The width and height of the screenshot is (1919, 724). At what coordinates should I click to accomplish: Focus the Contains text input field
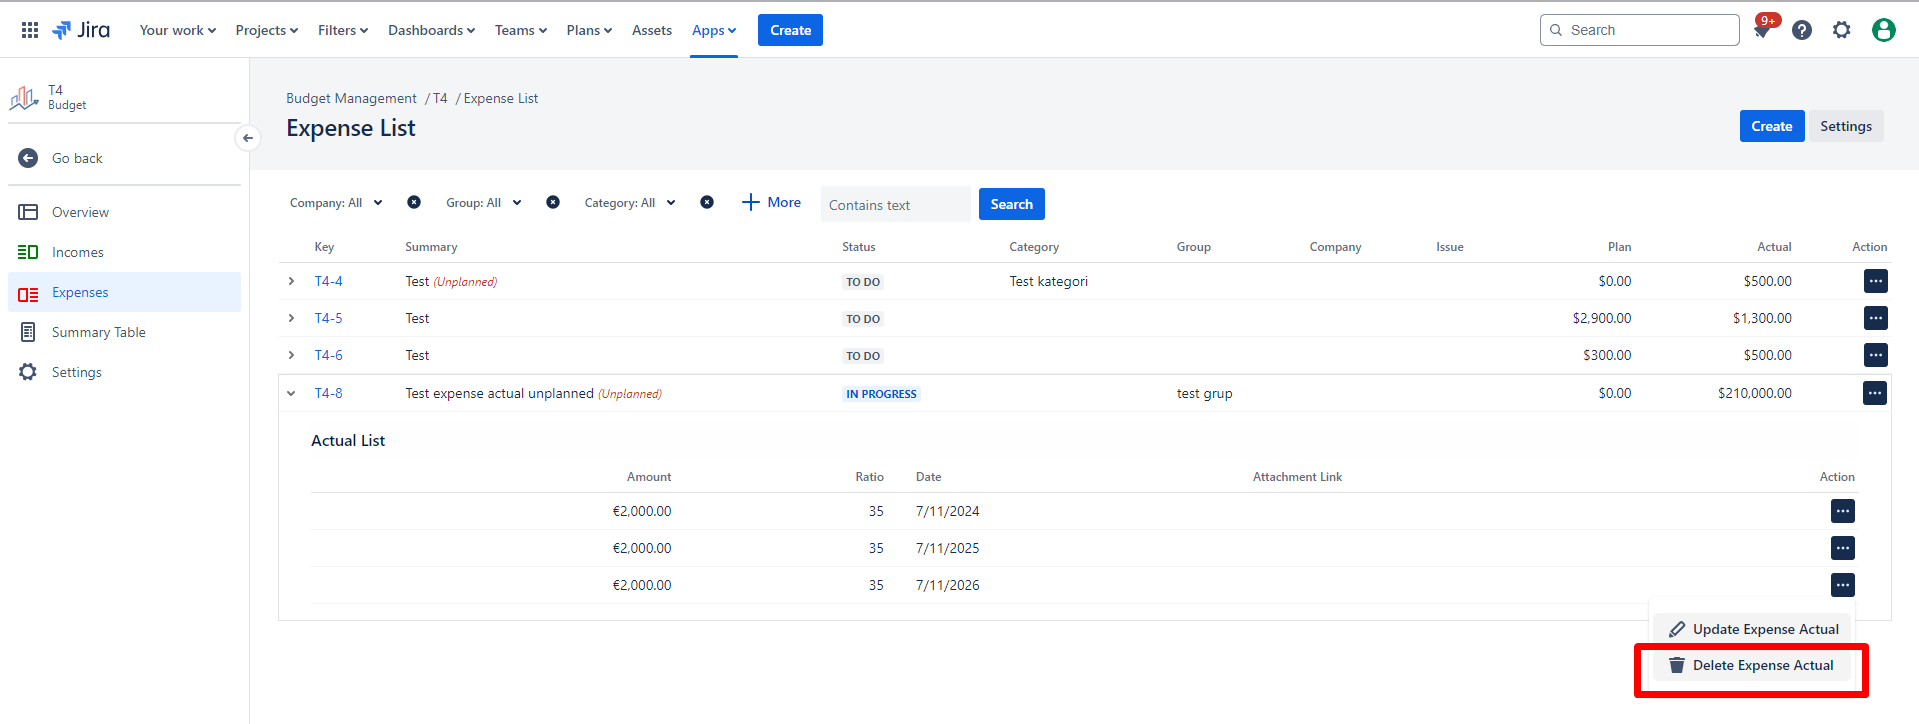pyautogui.click(x=895, y=204)
